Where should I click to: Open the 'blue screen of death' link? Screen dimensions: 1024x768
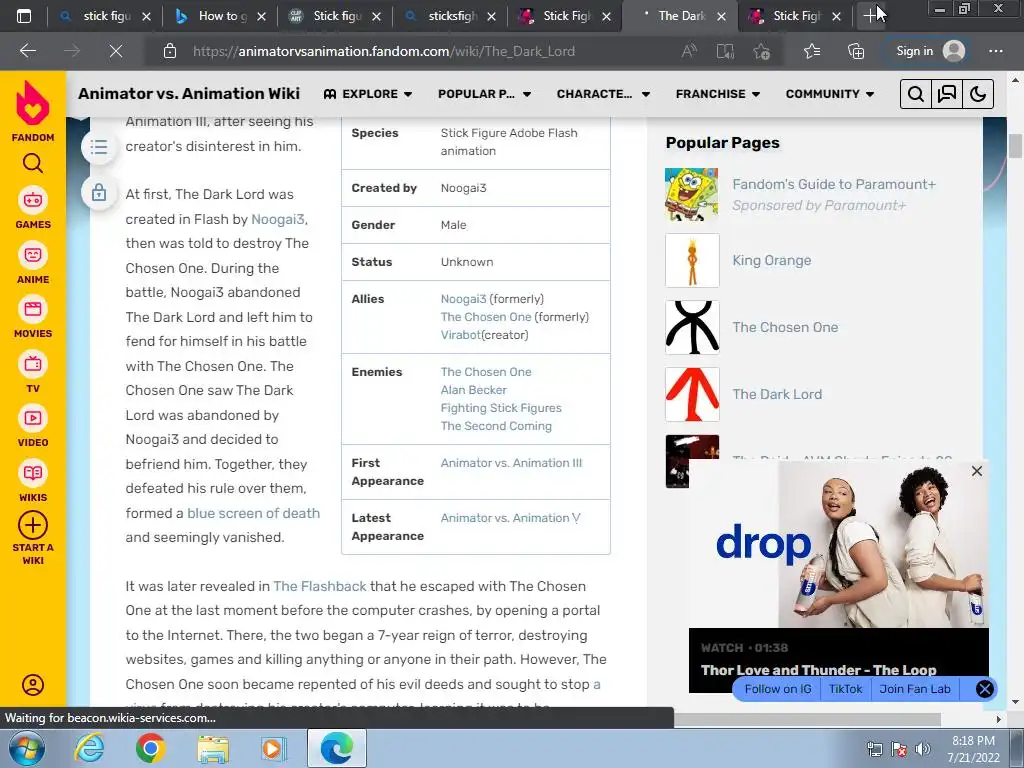pos(253,513)
